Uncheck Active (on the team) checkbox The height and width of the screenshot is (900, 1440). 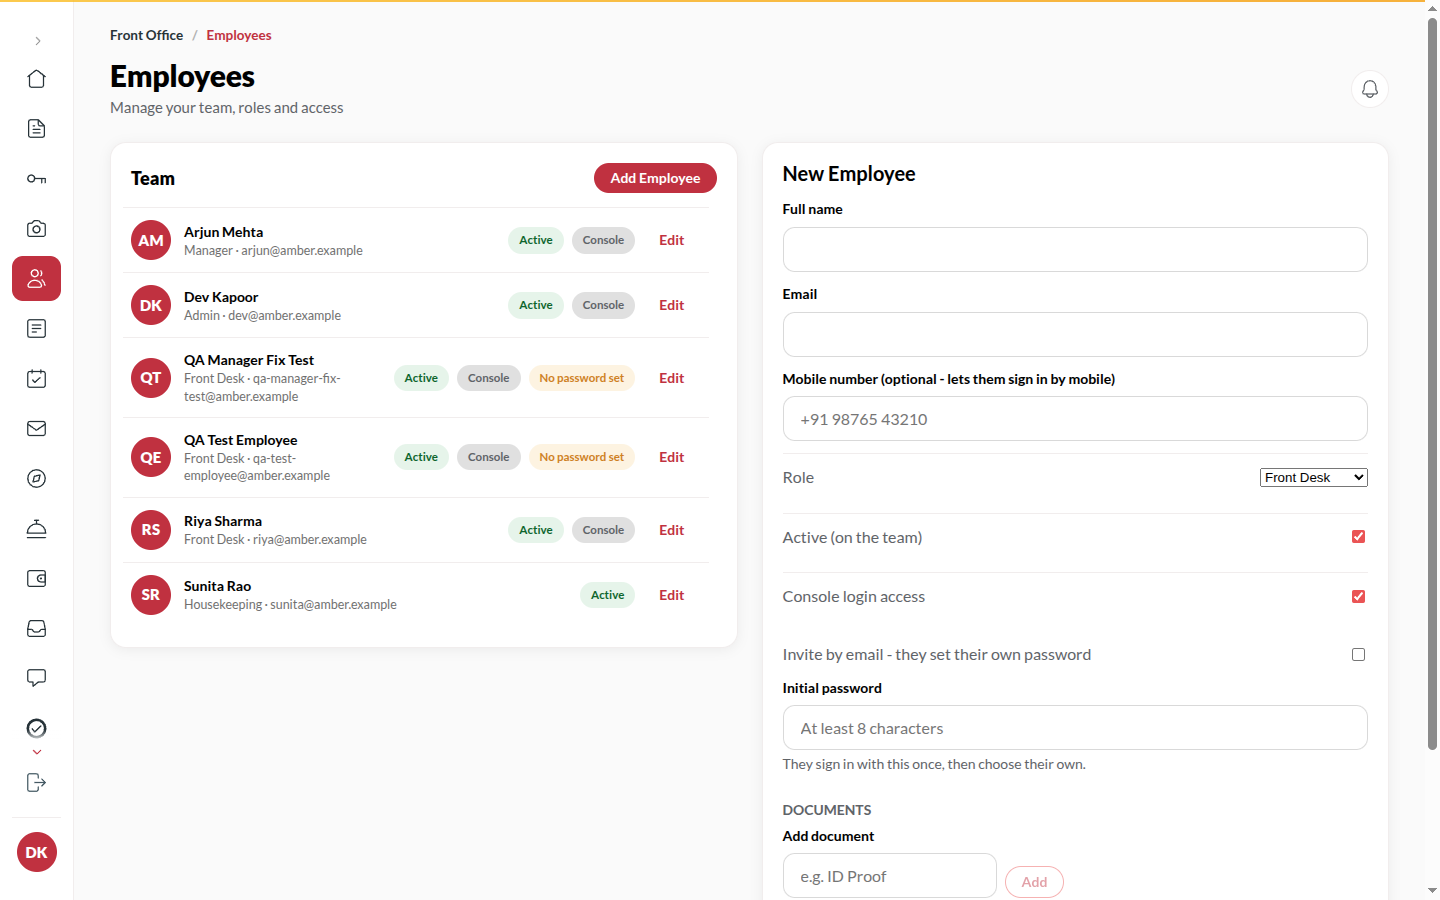pos(1358,537)
